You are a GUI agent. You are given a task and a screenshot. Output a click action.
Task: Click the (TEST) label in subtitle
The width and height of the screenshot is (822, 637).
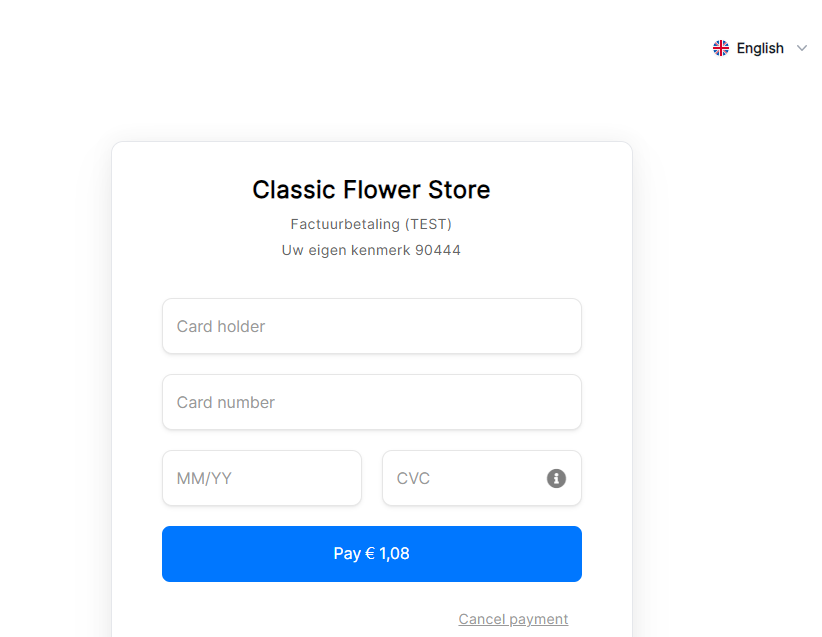tap(428, 224)
